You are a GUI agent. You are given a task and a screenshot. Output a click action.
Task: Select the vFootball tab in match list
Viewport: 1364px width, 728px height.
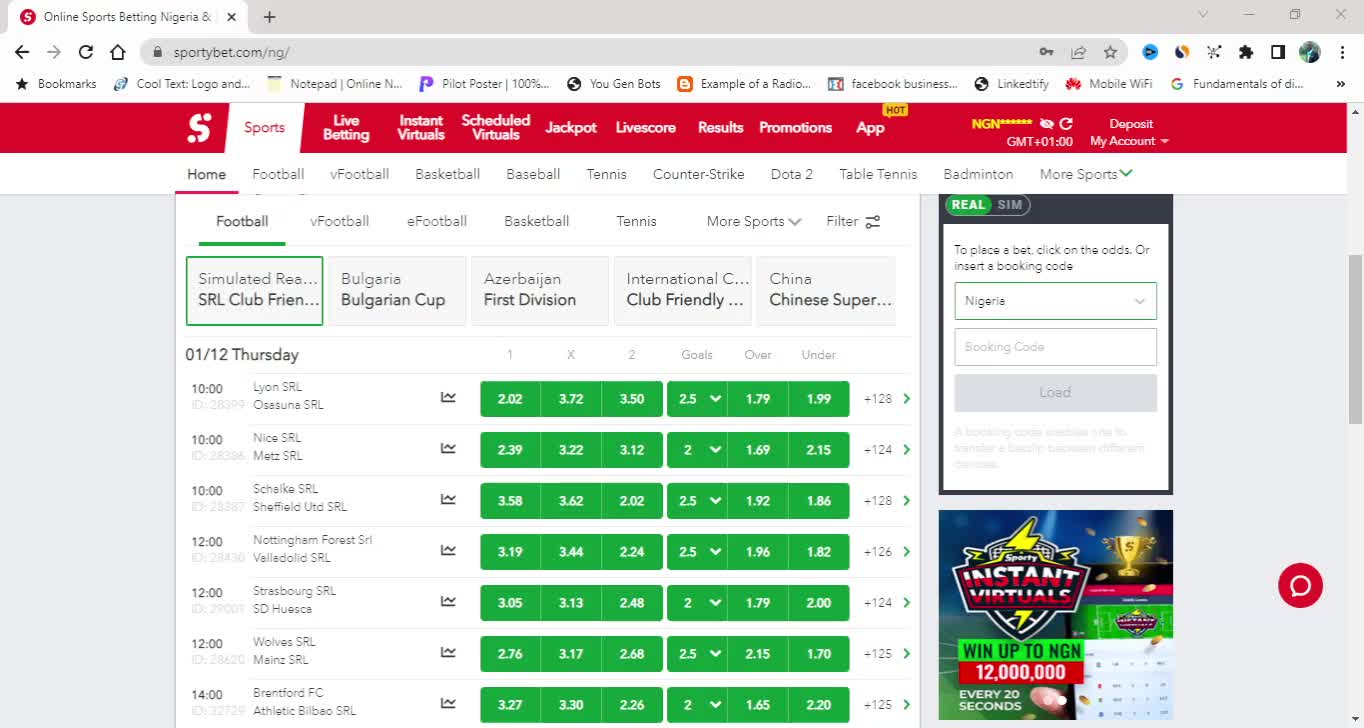pos(339,221)
